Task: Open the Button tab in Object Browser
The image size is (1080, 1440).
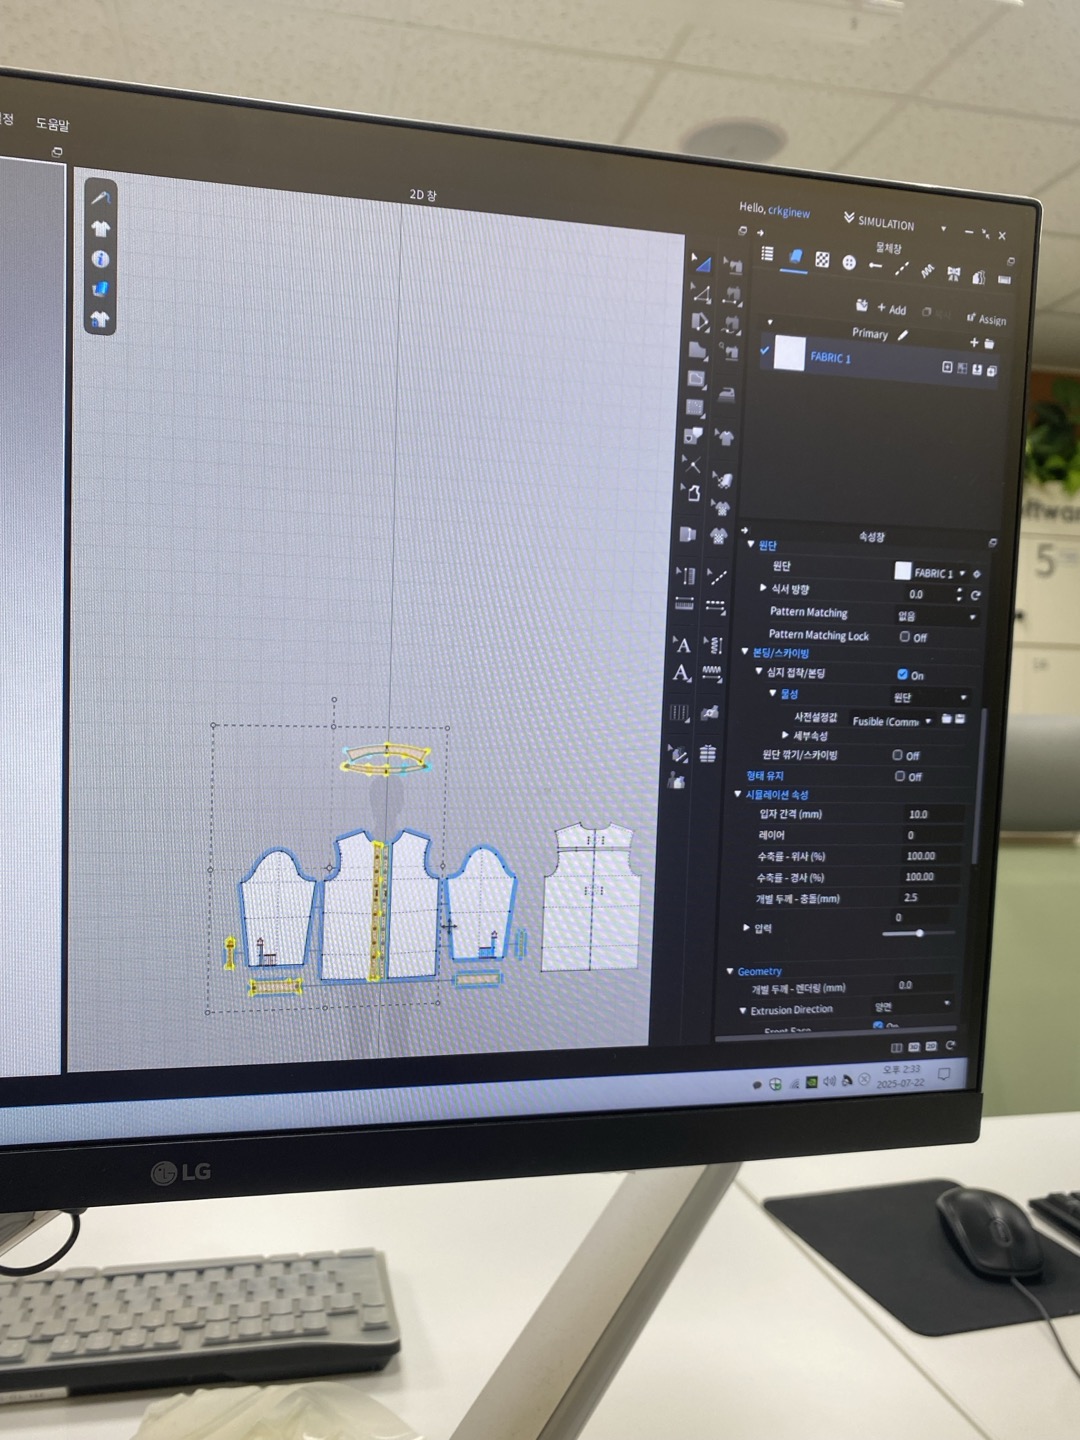Action: tap(849, 263)
